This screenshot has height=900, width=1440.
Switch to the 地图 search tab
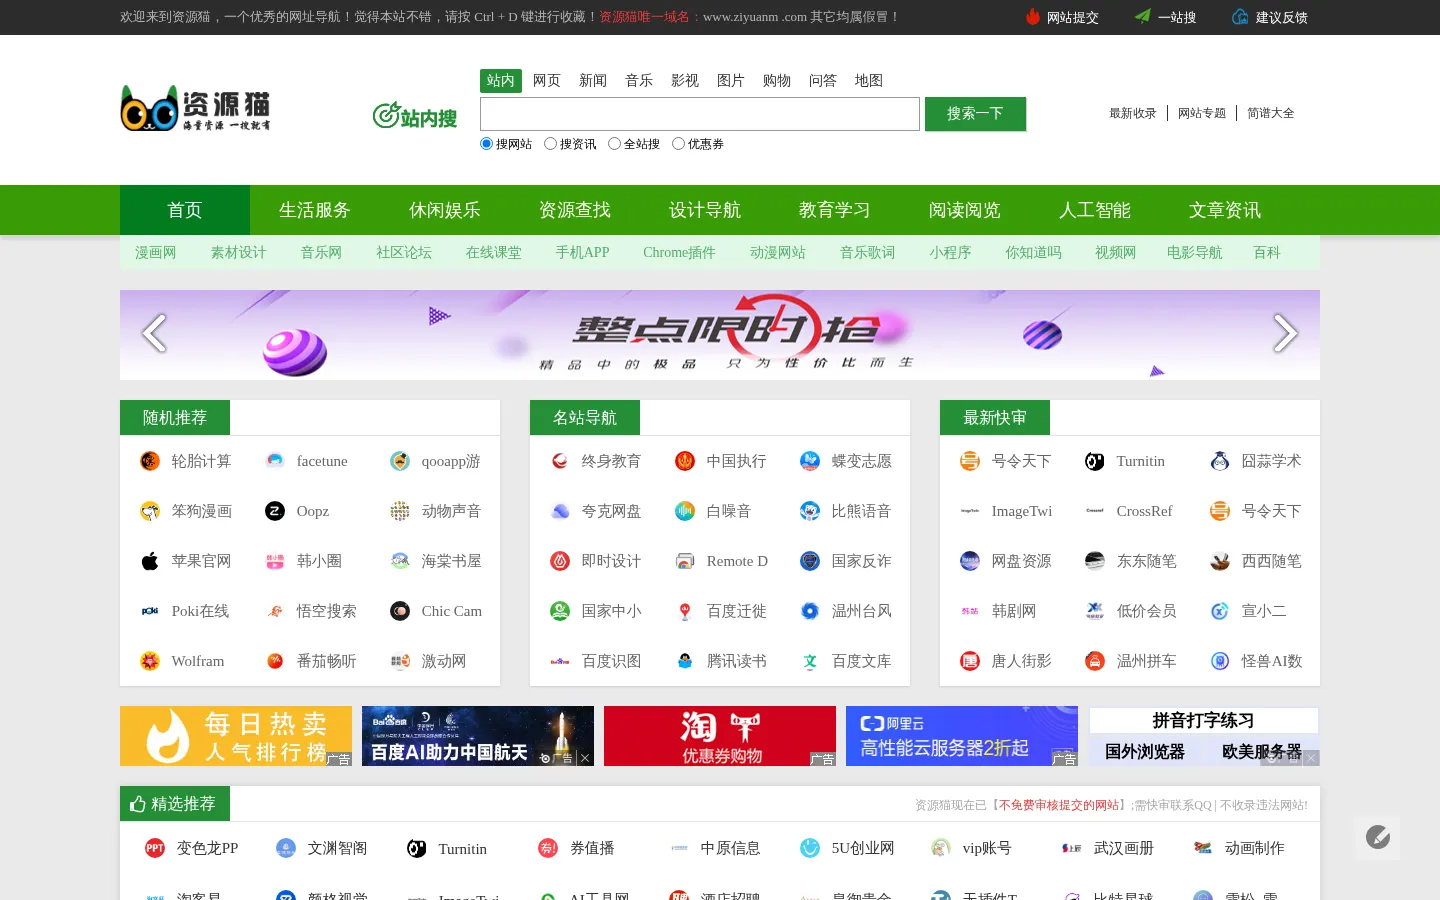coord(869,81)
